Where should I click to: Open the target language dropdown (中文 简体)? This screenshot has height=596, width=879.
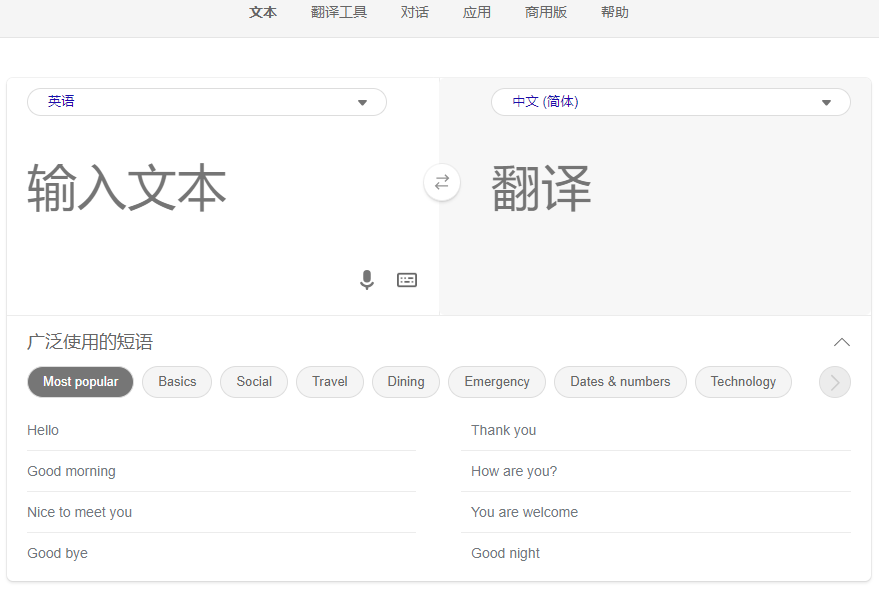(670, 102)
